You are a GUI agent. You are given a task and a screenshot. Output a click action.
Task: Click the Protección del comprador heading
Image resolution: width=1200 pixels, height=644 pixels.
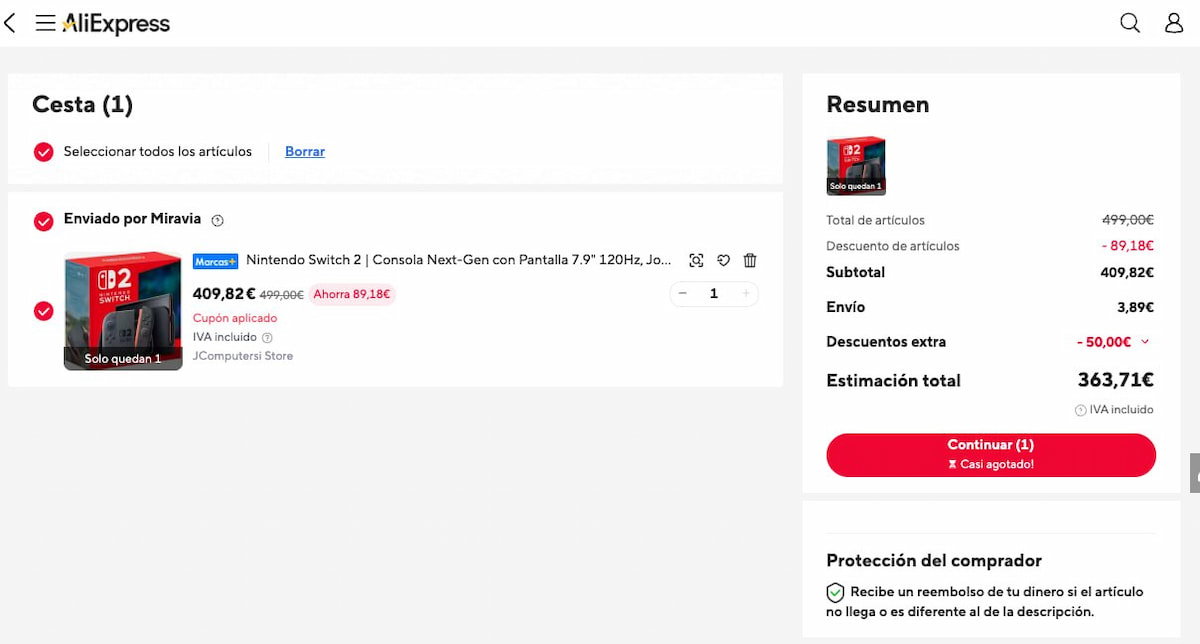click(x=934, y=561)
